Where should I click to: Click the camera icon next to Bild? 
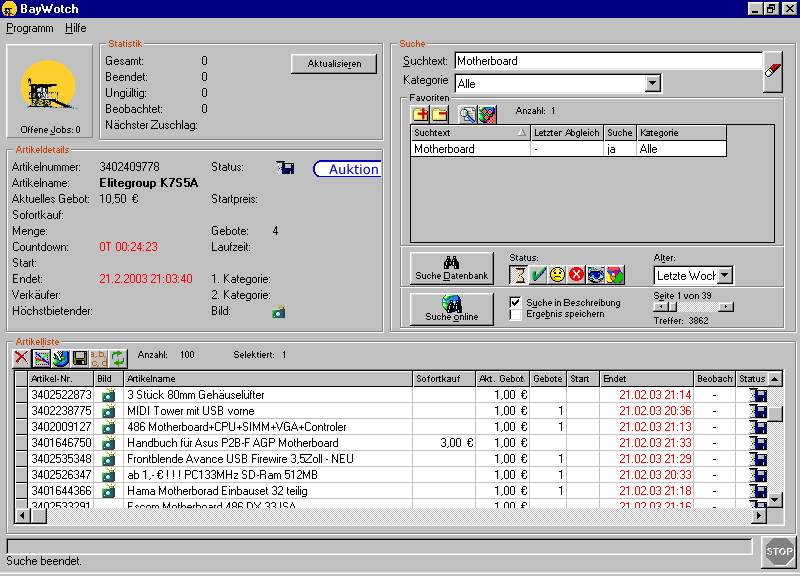click(278, 312)
